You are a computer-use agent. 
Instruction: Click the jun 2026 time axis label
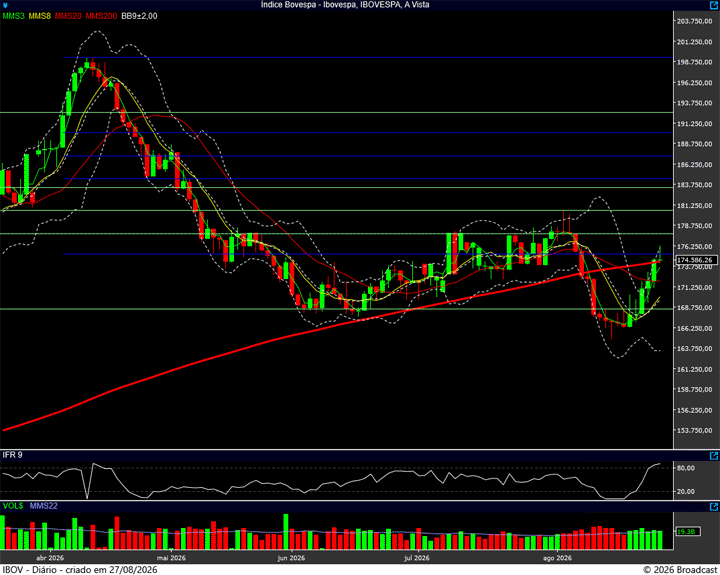[291, 558]
